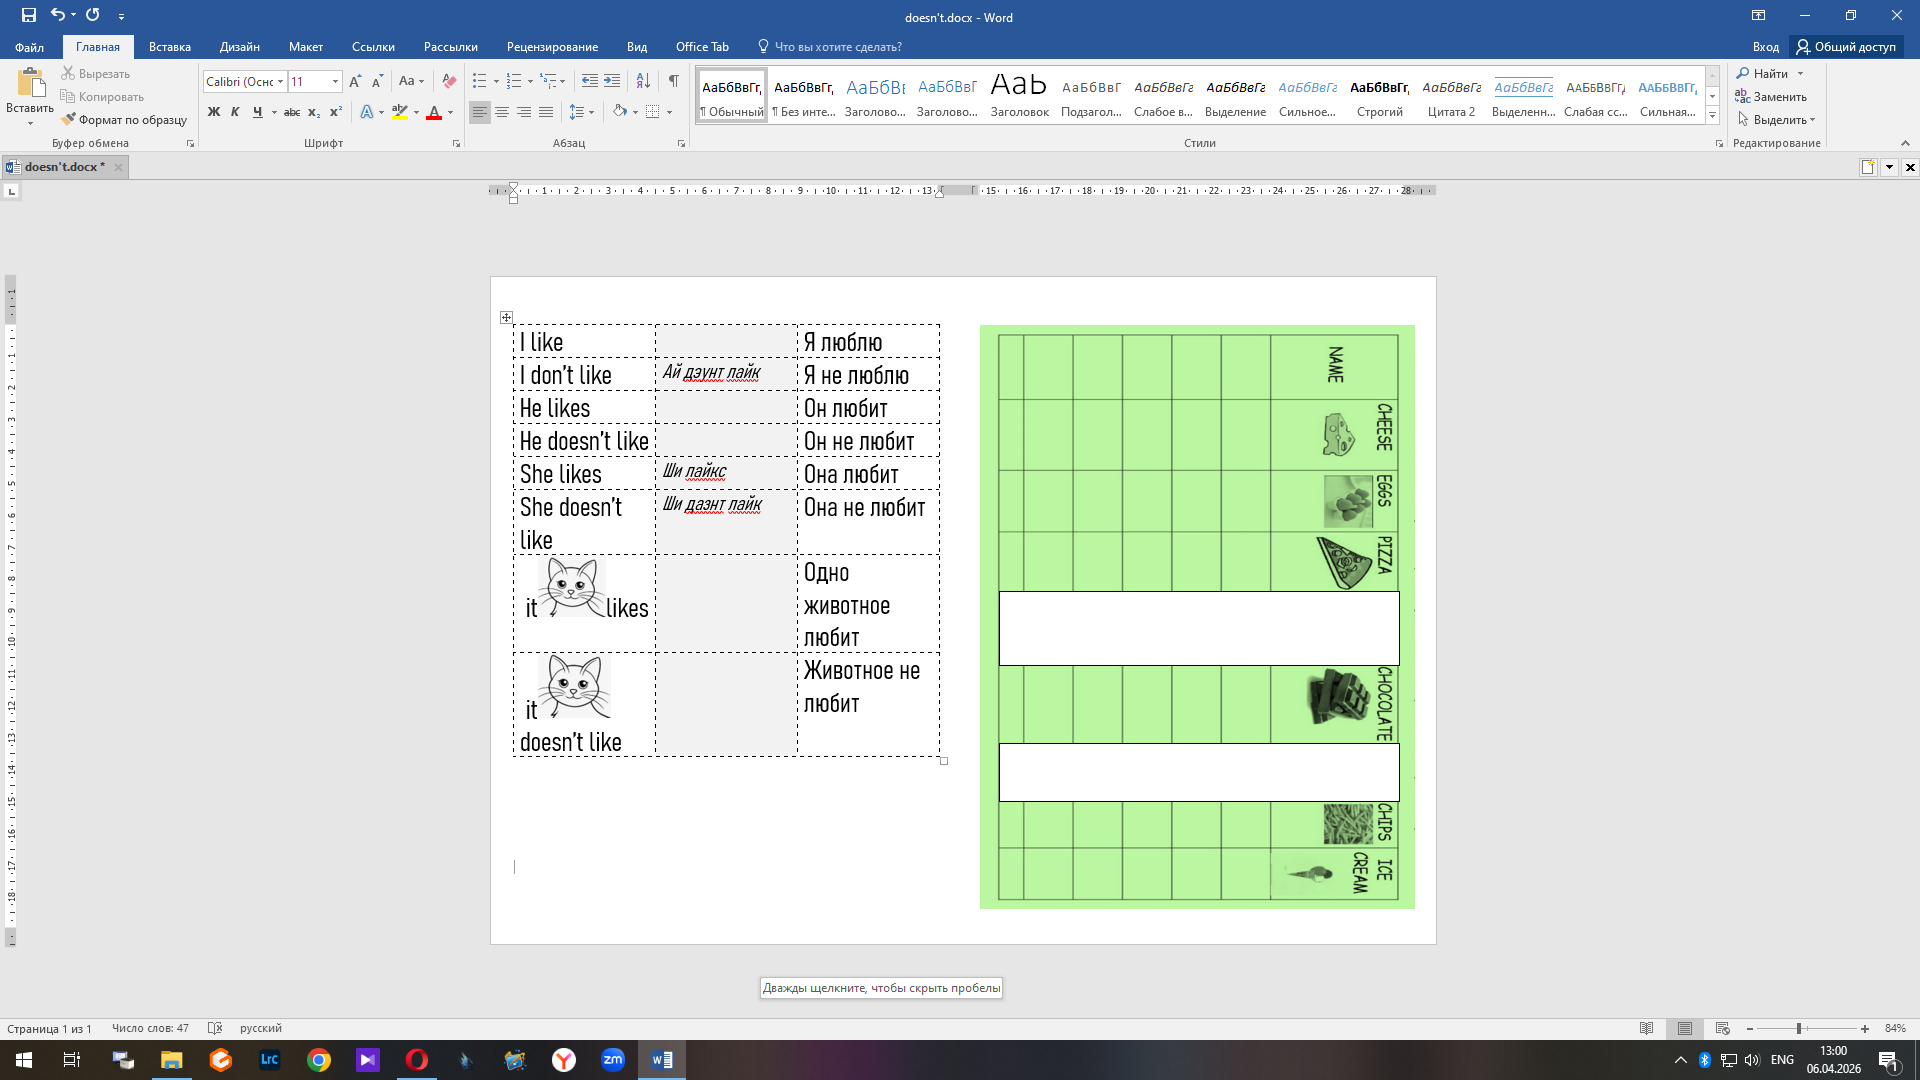1920x1080 pixels.
Task: Toggle strikethrough formatting
Action: (292, 112)
